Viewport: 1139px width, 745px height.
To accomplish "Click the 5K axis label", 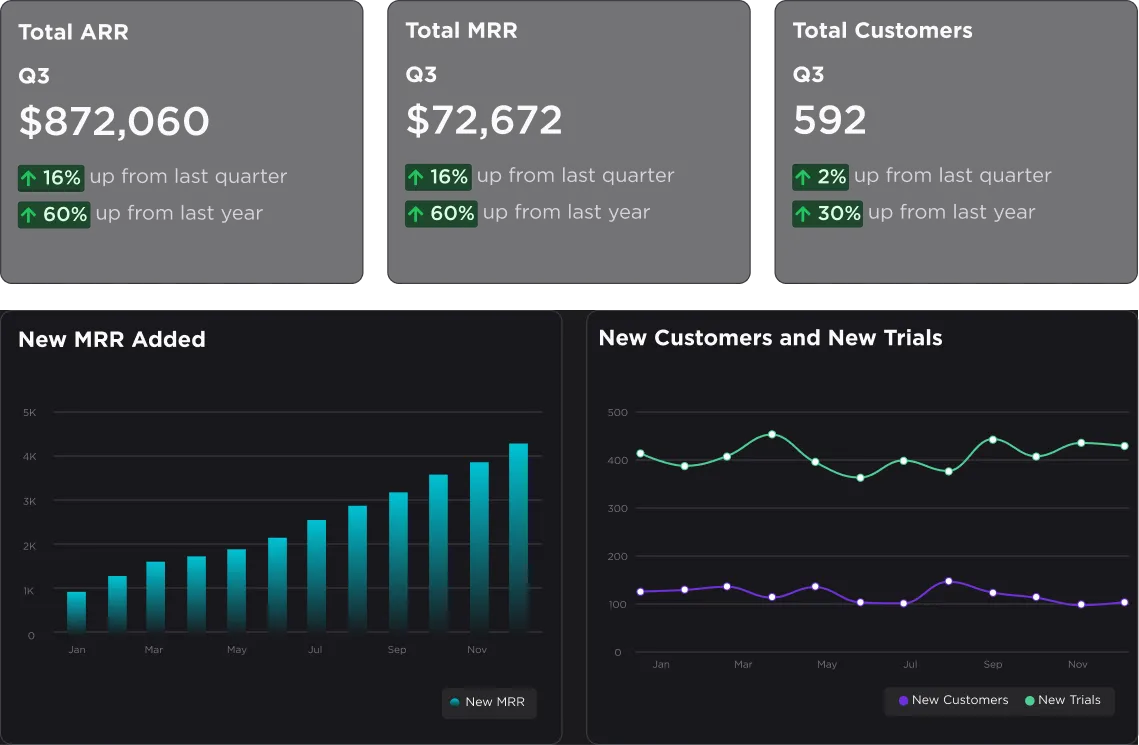I will coord(29,412).
